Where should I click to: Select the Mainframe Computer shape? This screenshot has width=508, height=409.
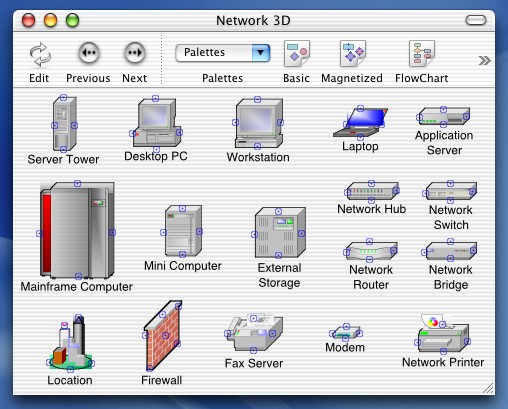[77, 230]
